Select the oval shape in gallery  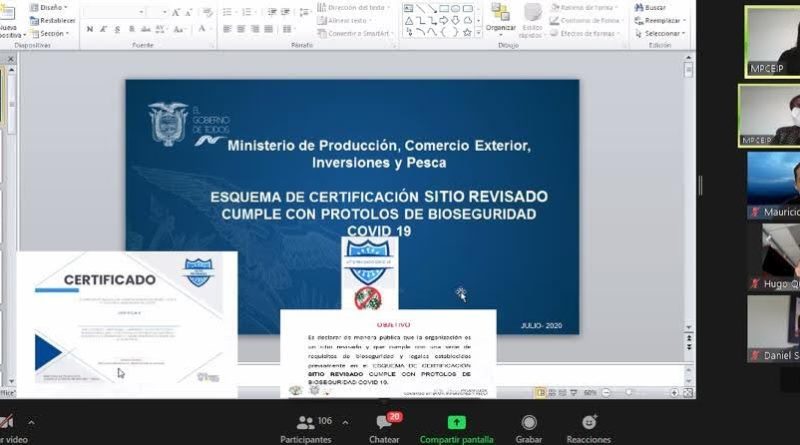pyautogui.click(x=456, y=9)
